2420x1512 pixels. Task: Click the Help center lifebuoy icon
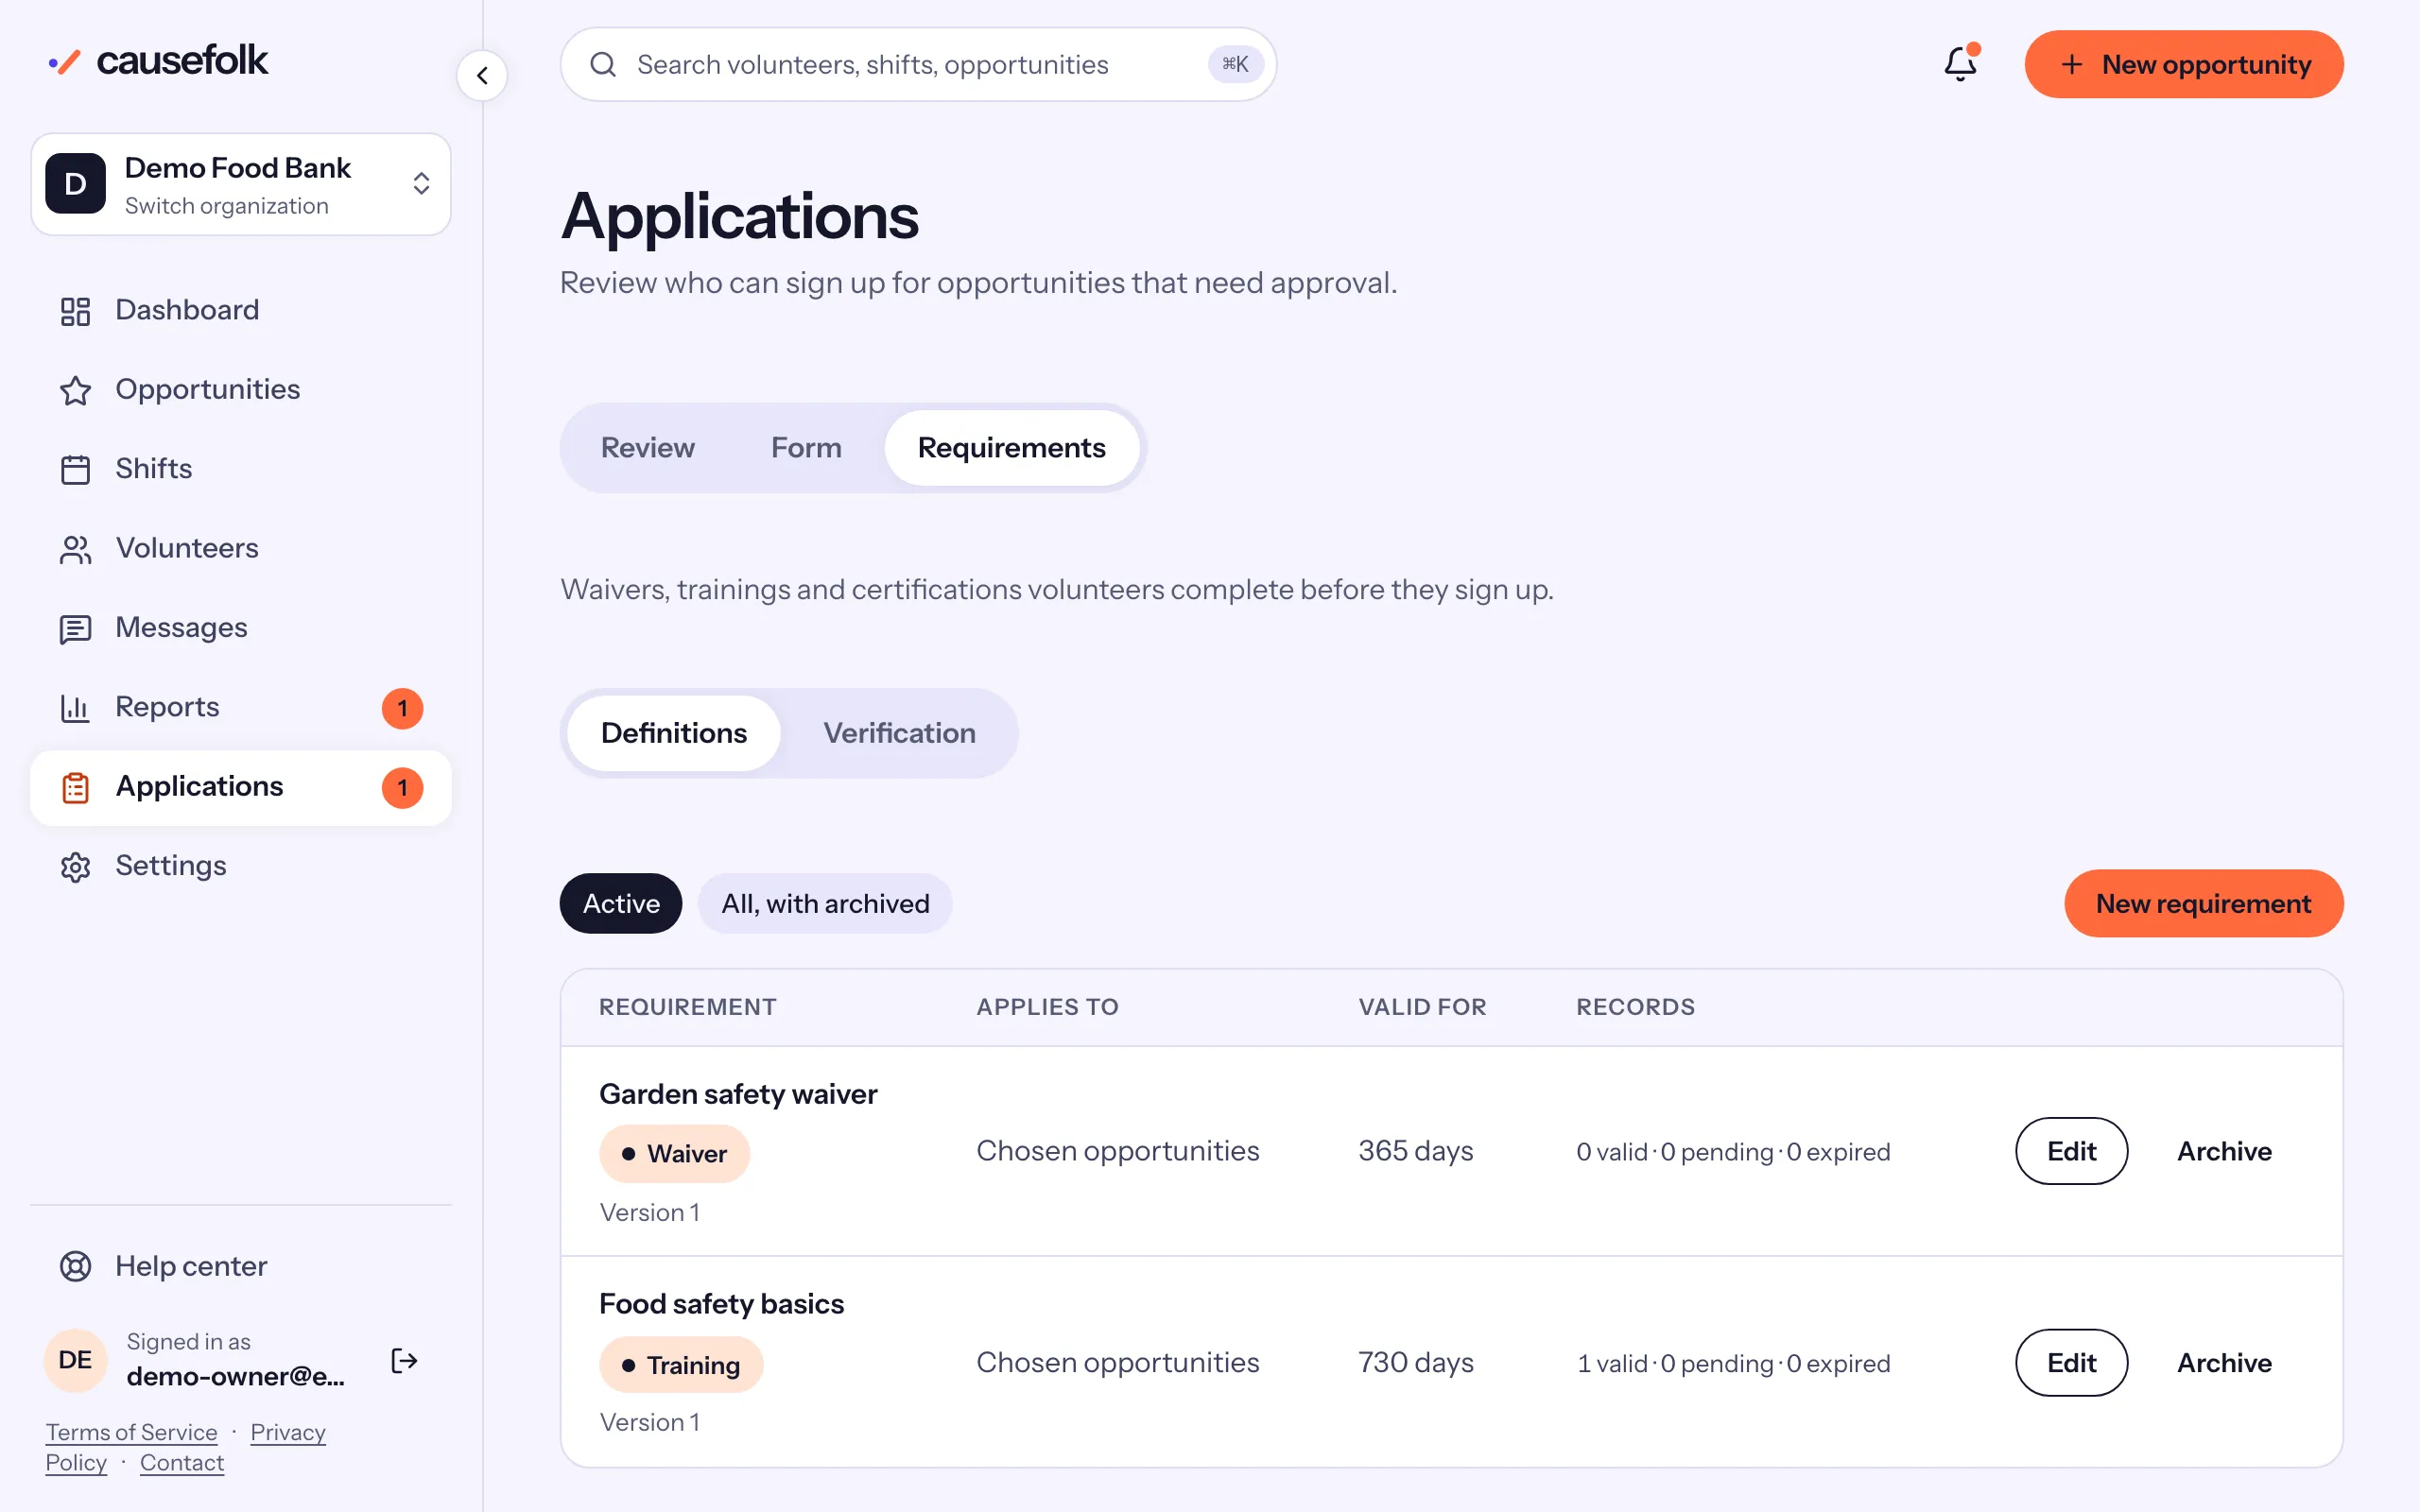tap(75, 1266)
